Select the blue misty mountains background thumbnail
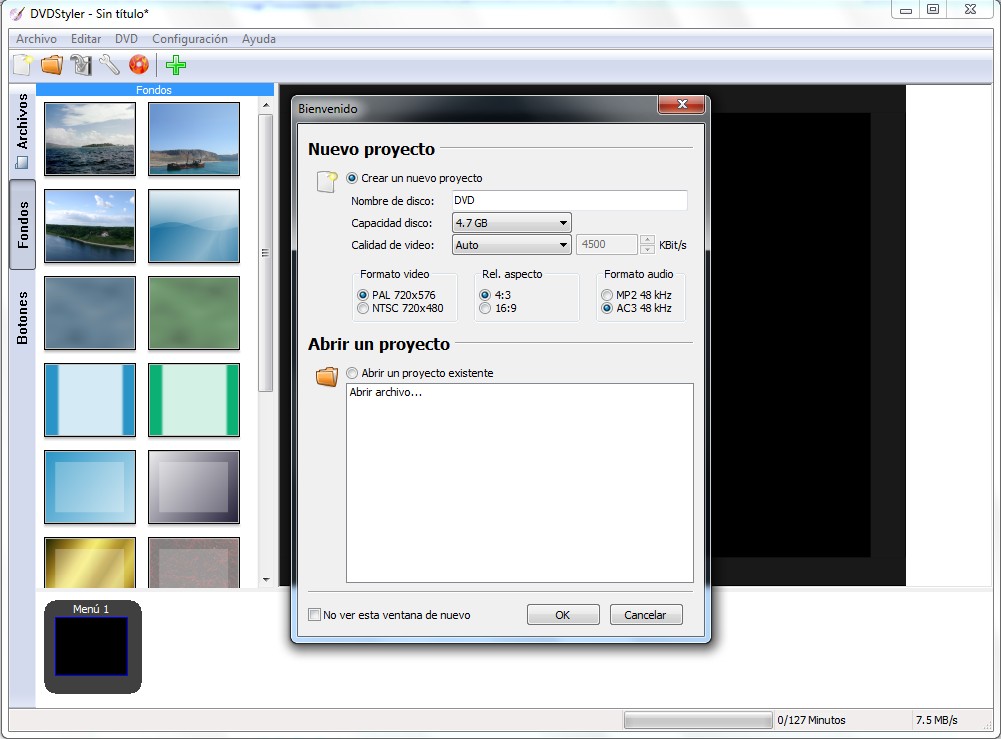This screenshot has height=739, width=1001. click(194, 226)
